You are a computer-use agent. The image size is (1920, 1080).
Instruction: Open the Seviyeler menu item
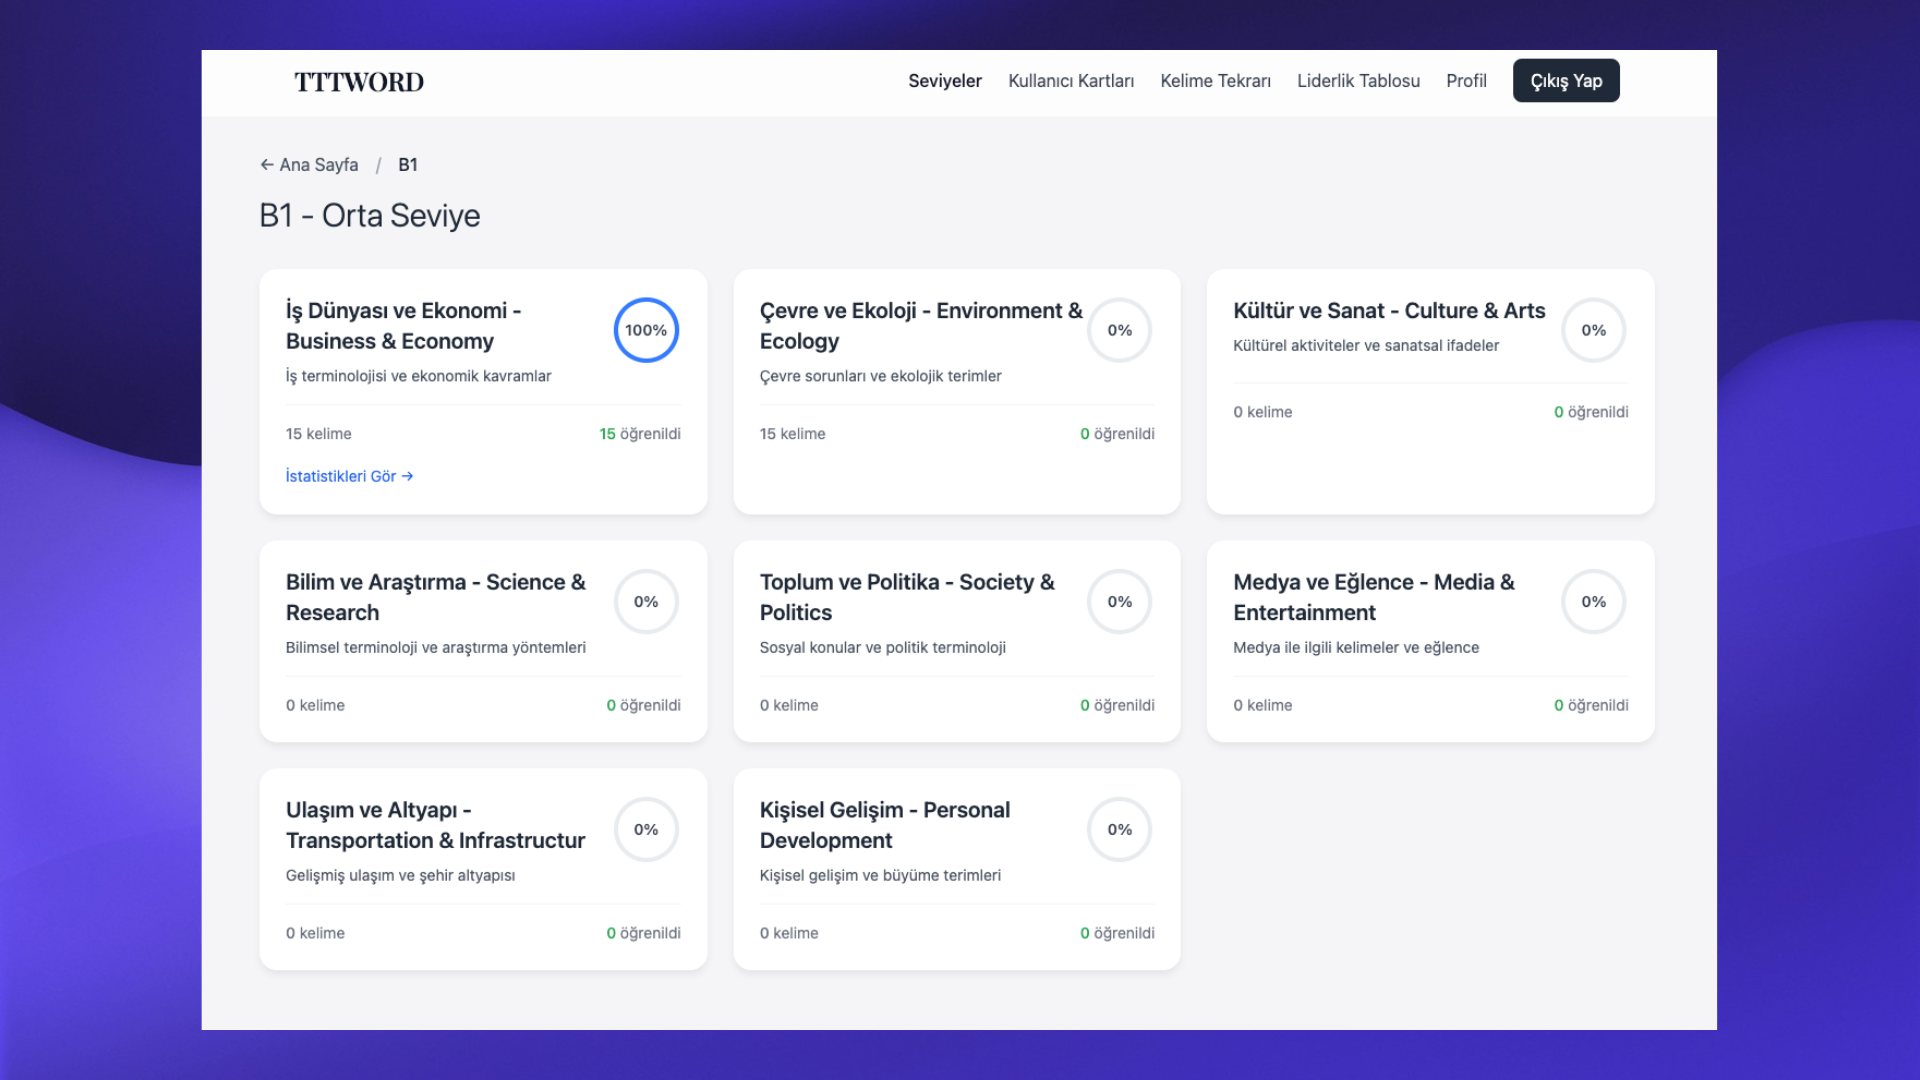pos(944,81)
